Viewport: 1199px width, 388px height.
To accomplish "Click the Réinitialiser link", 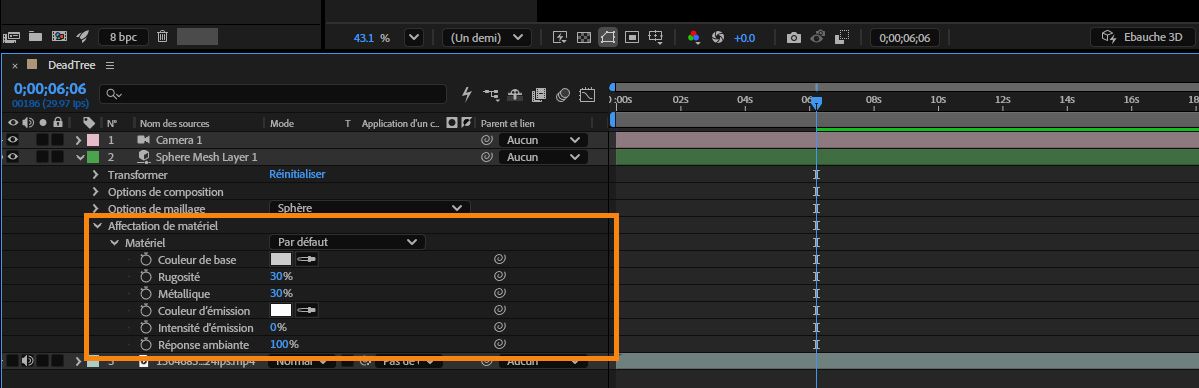I will coord(297,174).
